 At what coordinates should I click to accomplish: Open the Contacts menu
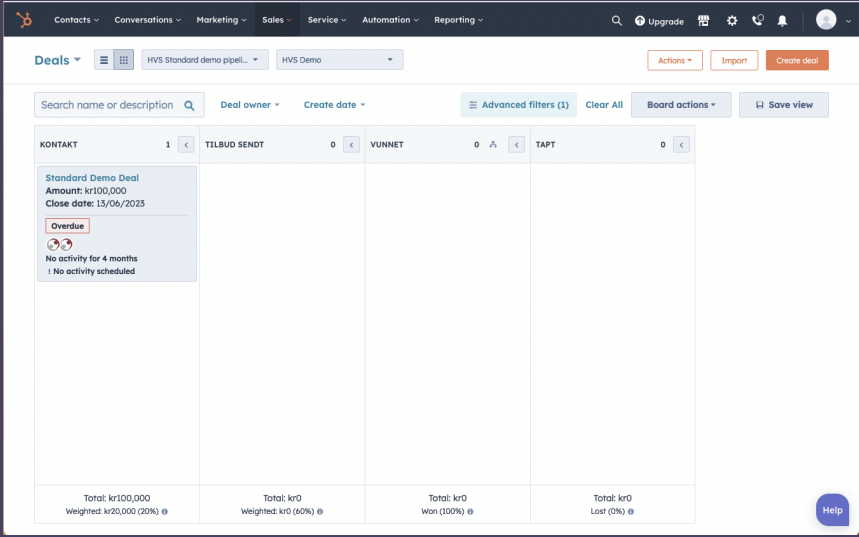[x=76, y=20]
